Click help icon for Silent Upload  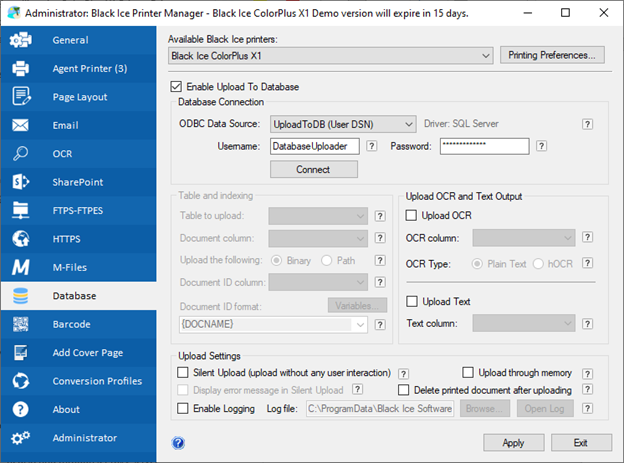click(403, 374)
